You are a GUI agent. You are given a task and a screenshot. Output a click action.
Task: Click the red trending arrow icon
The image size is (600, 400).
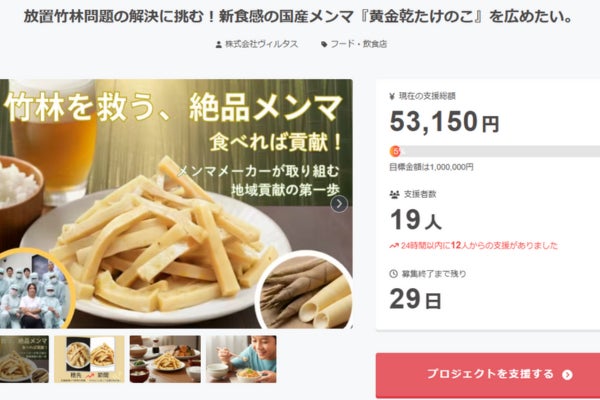(394, 246)
